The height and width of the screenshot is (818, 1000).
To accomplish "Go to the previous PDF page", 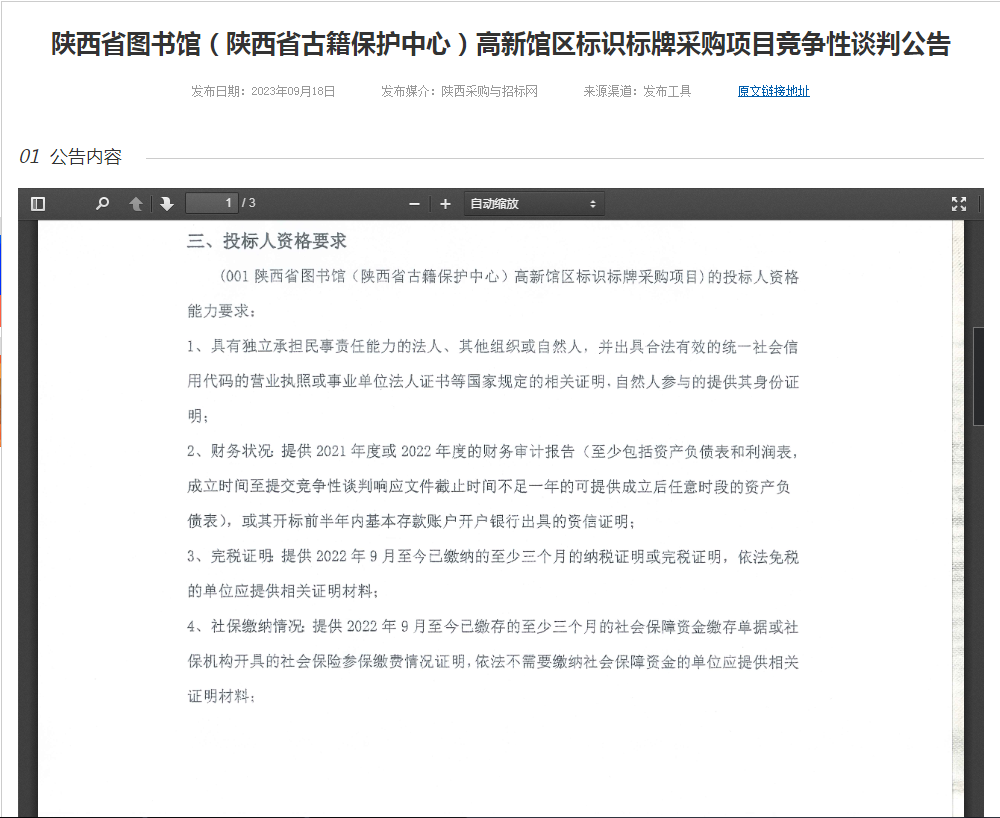I will tap(136, 204).
